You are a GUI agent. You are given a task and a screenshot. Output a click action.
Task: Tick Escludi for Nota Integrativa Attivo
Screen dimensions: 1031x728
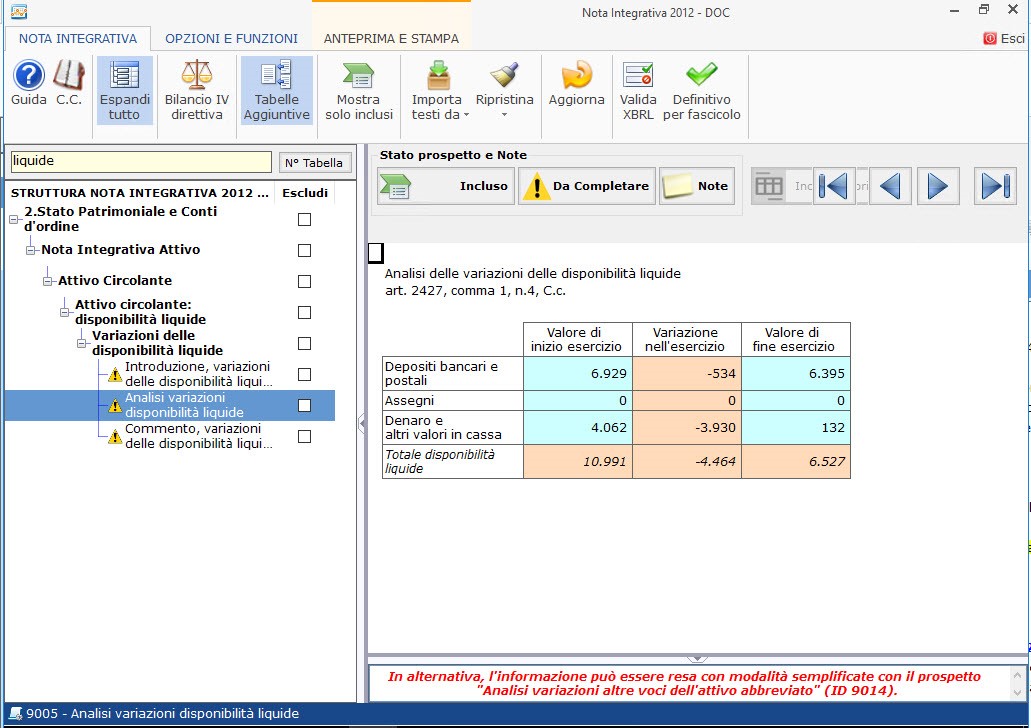click(304, 251)
